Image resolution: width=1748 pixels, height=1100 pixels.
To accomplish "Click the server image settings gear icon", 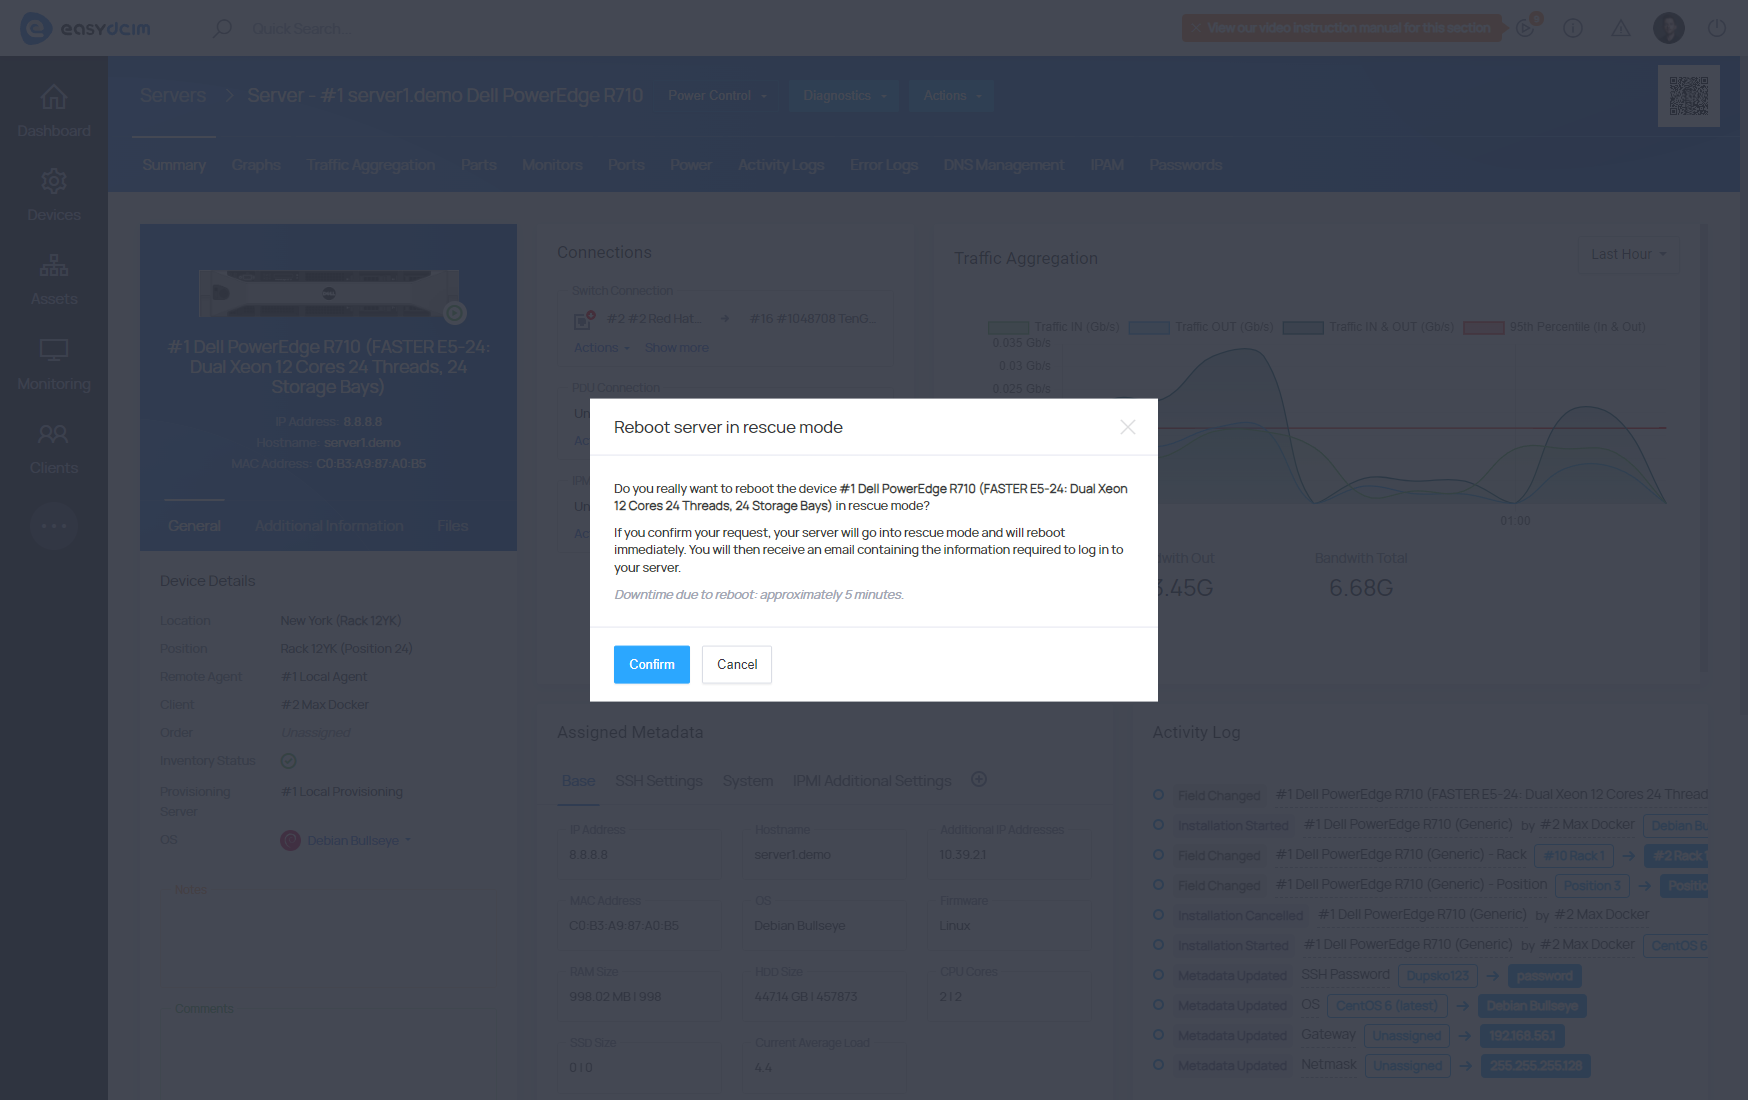I will tap(455, 313).
